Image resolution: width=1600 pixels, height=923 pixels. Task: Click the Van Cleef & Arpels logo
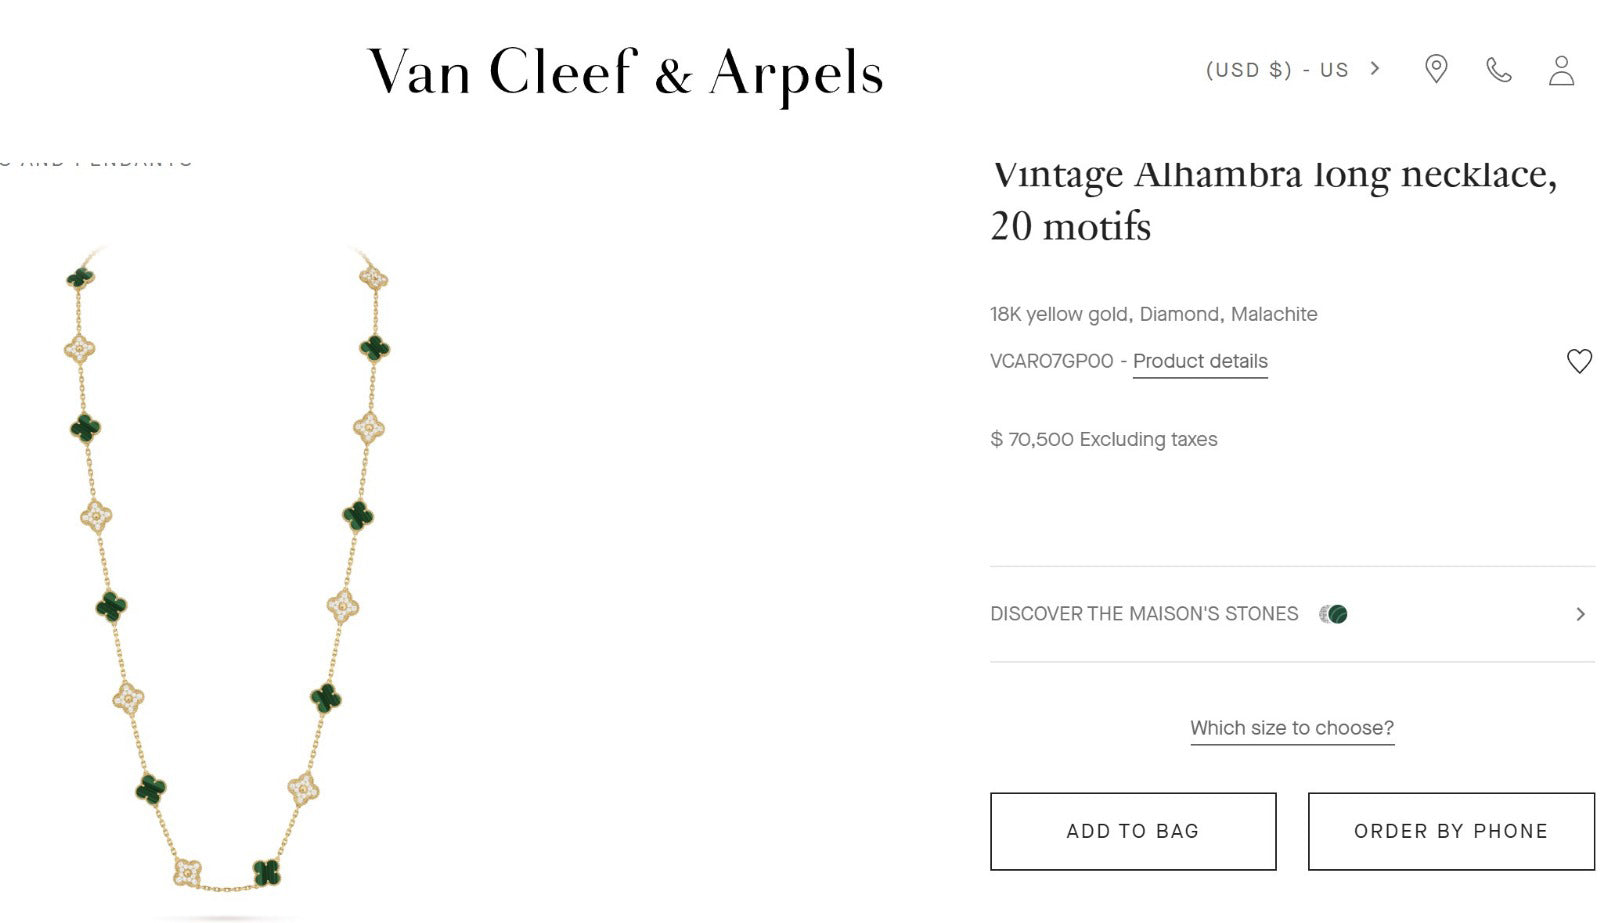tap(626, 72)
